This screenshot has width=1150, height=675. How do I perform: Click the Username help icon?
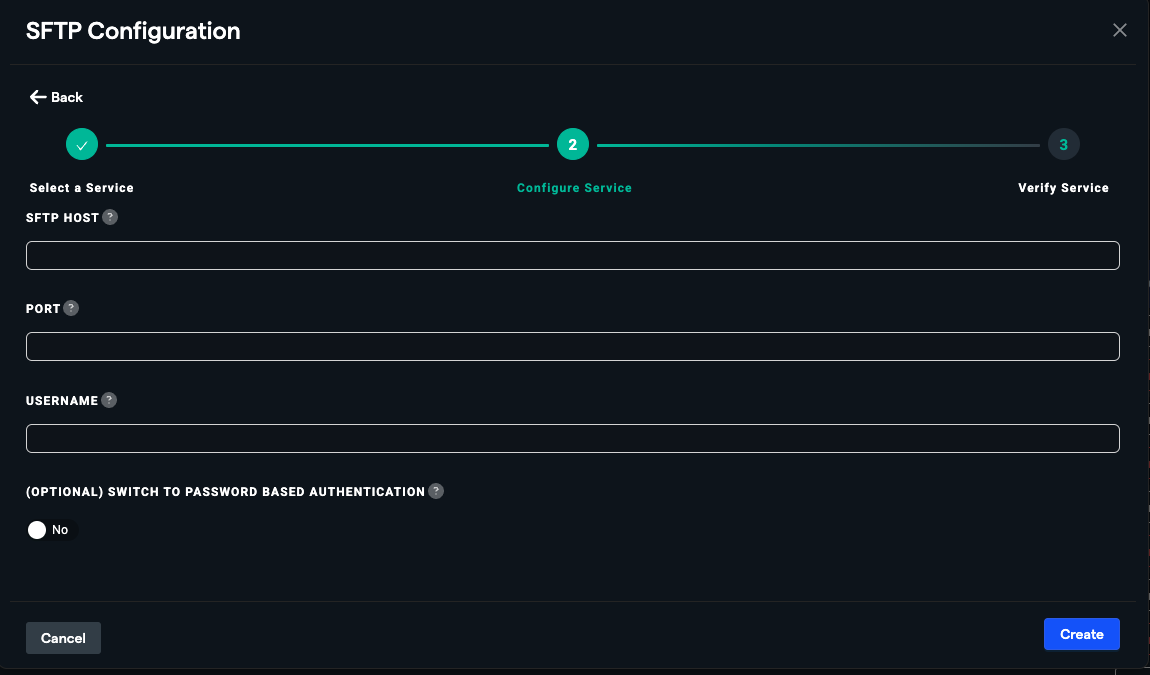point(109,400)
